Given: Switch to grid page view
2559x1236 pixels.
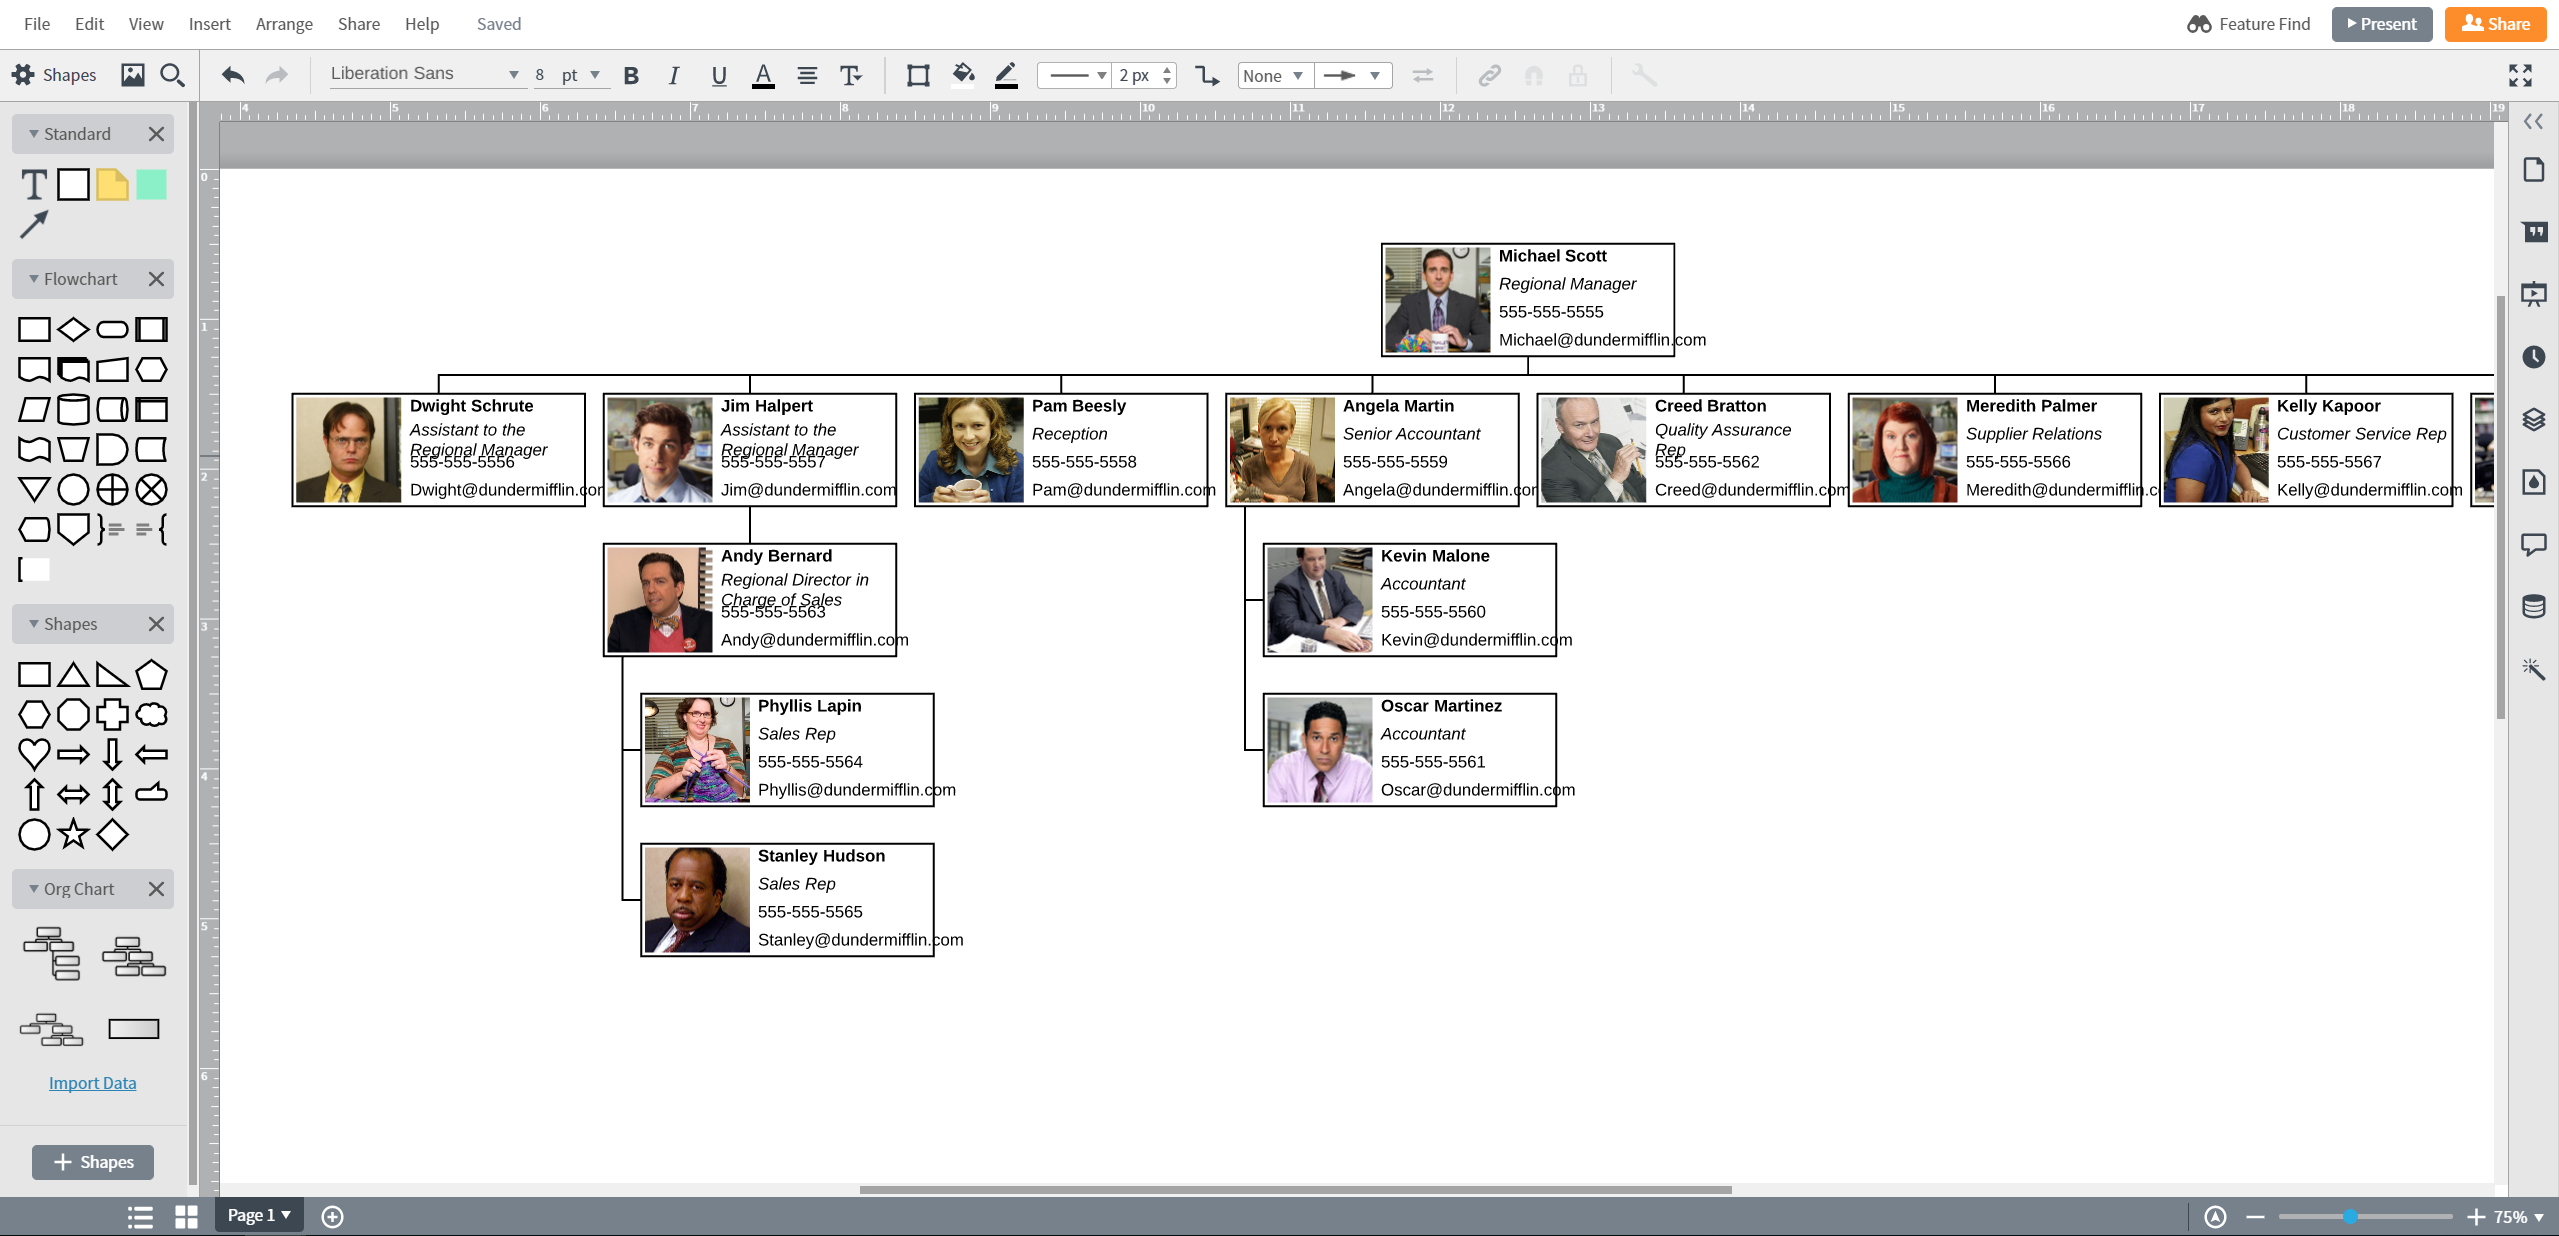Looking at the screenshot, I should [186, 1216].
